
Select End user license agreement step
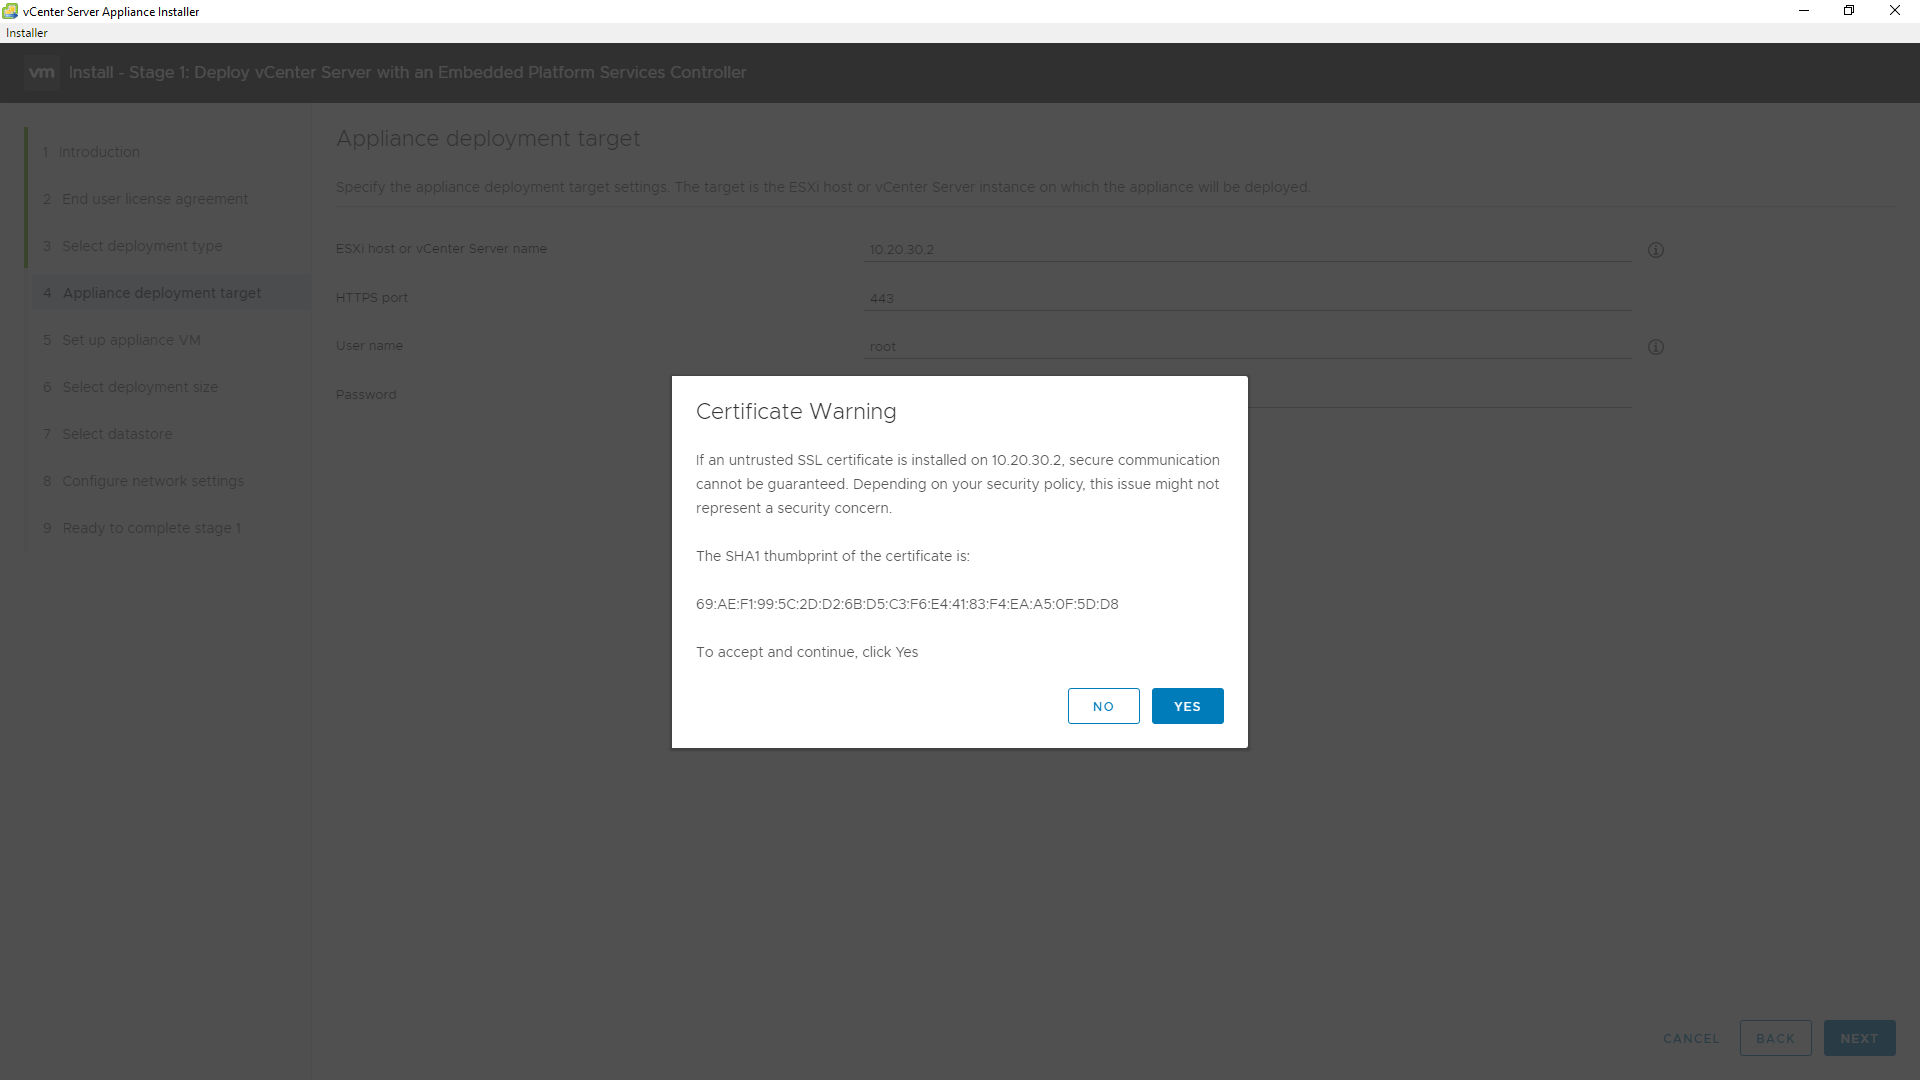point(154,199)
